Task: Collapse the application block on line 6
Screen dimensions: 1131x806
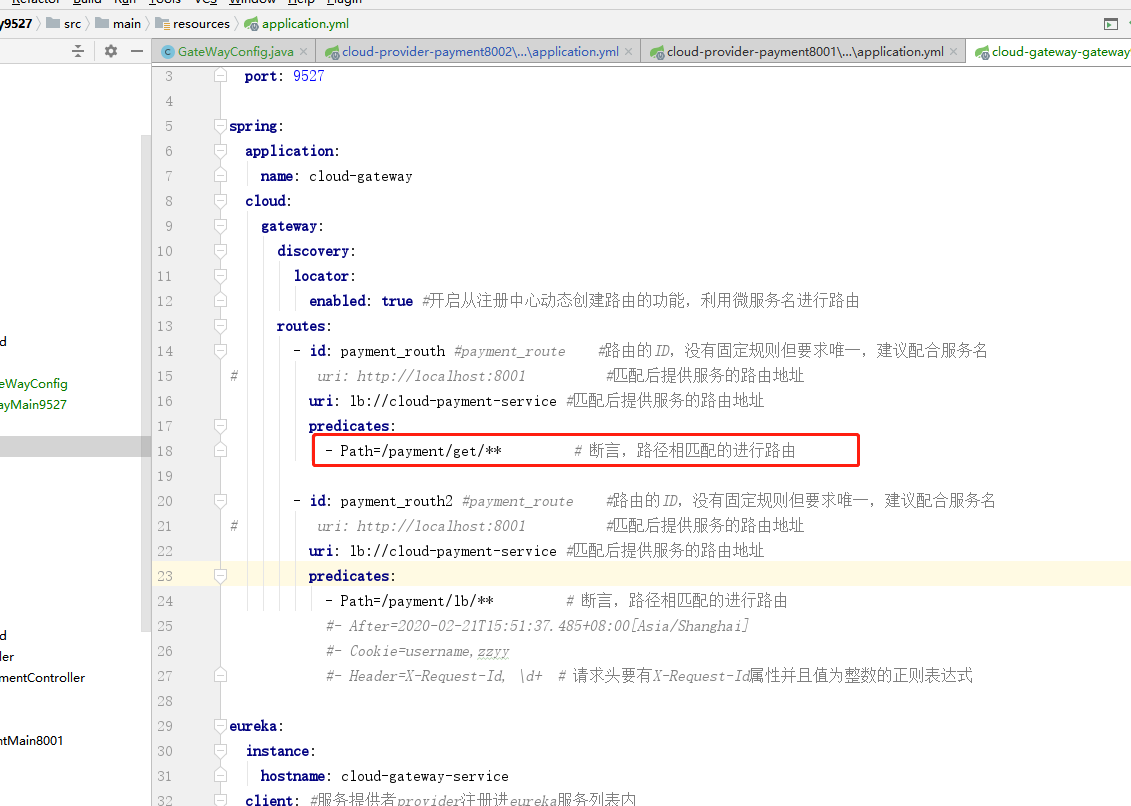Action: point(221,151)
